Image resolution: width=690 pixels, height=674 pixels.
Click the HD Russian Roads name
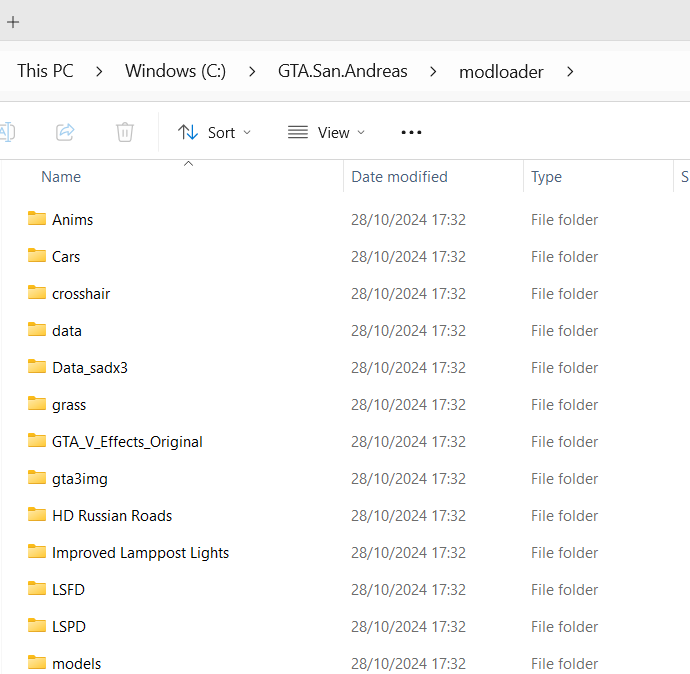coord(112,516)
